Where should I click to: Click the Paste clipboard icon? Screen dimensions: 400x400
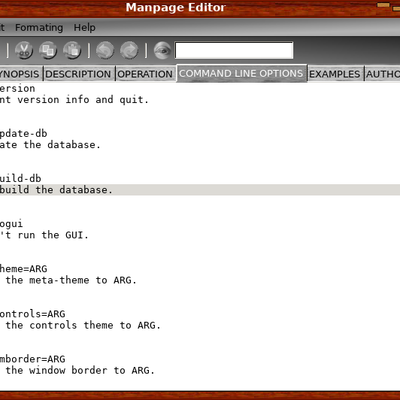(x=72, y=50)
